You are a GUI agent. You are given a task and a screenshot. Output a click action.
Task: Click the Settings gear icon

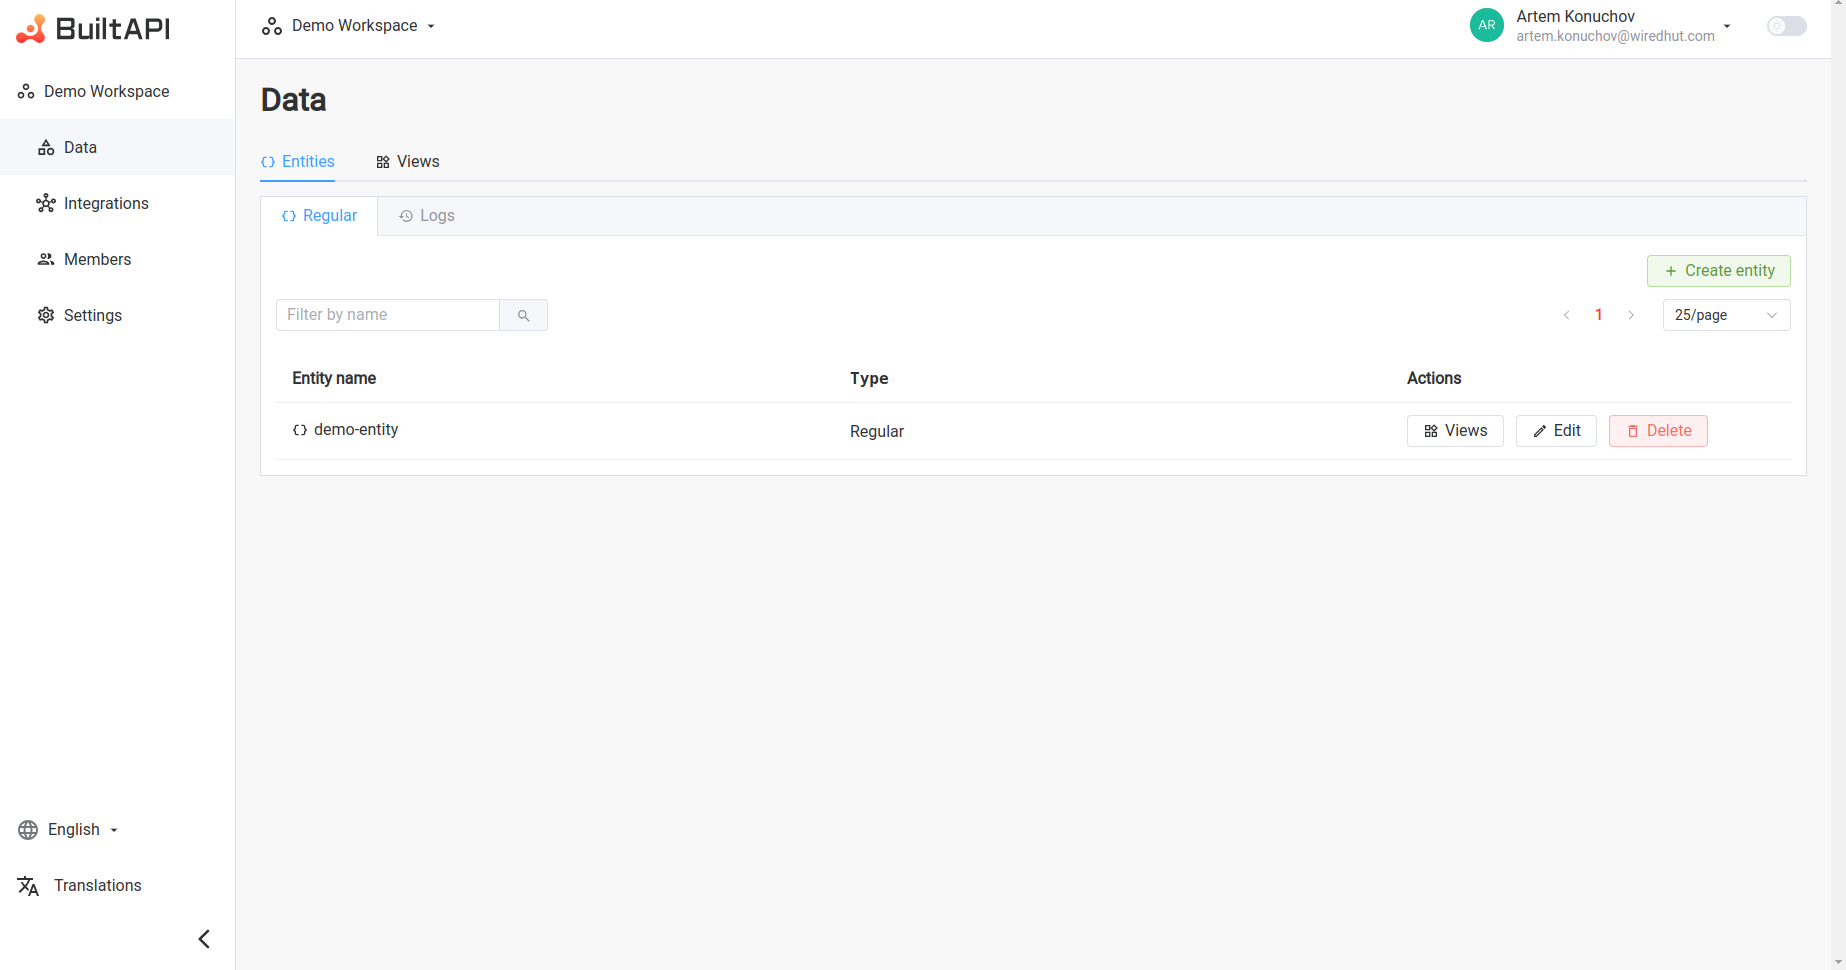46,315
